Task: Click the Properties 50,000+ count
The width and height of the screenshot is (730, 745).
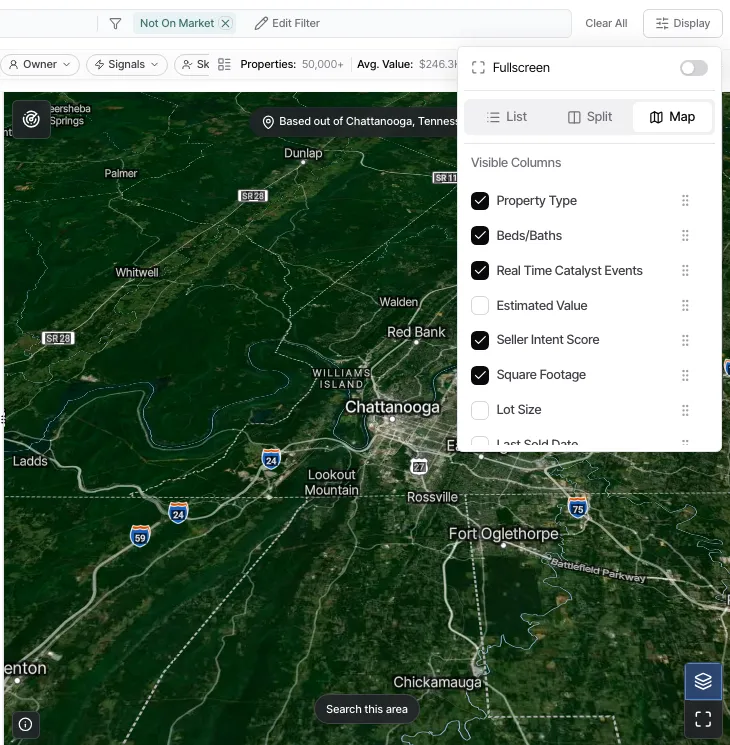Action: [x=292, y=64]
